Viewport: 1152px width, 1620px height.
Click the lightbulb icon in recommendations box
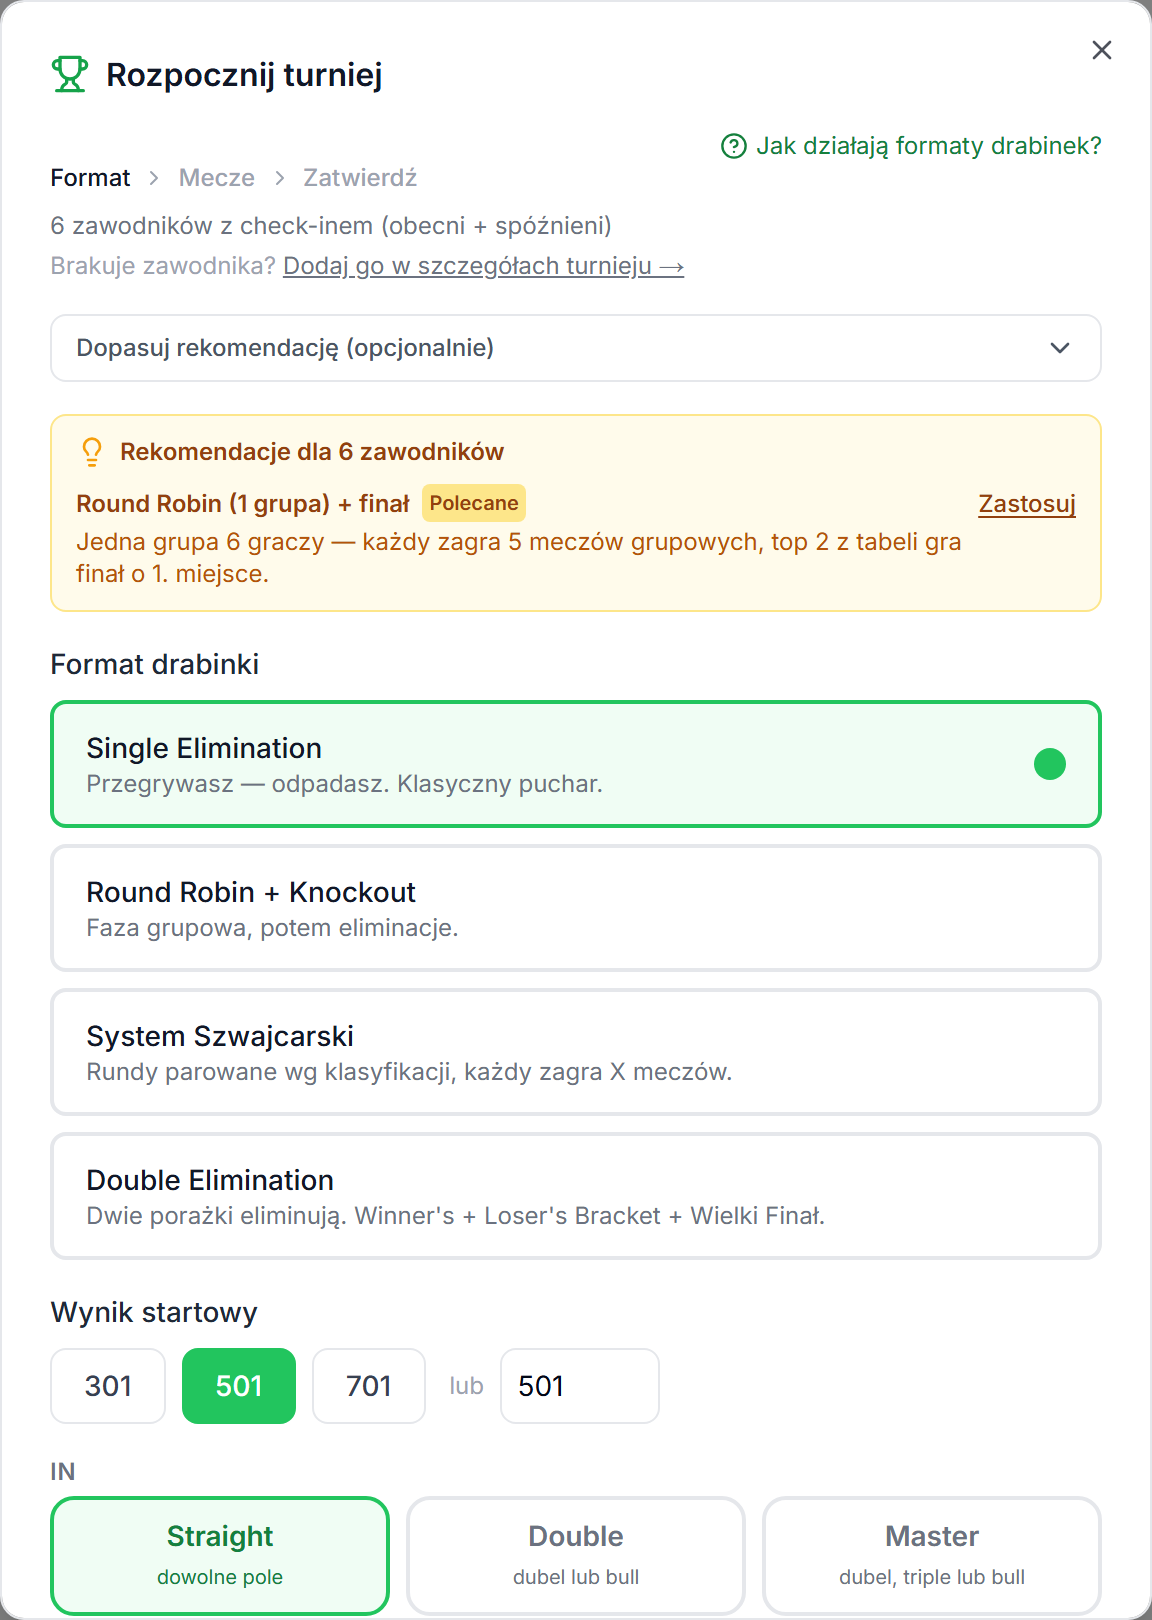(x=92, y=452)
